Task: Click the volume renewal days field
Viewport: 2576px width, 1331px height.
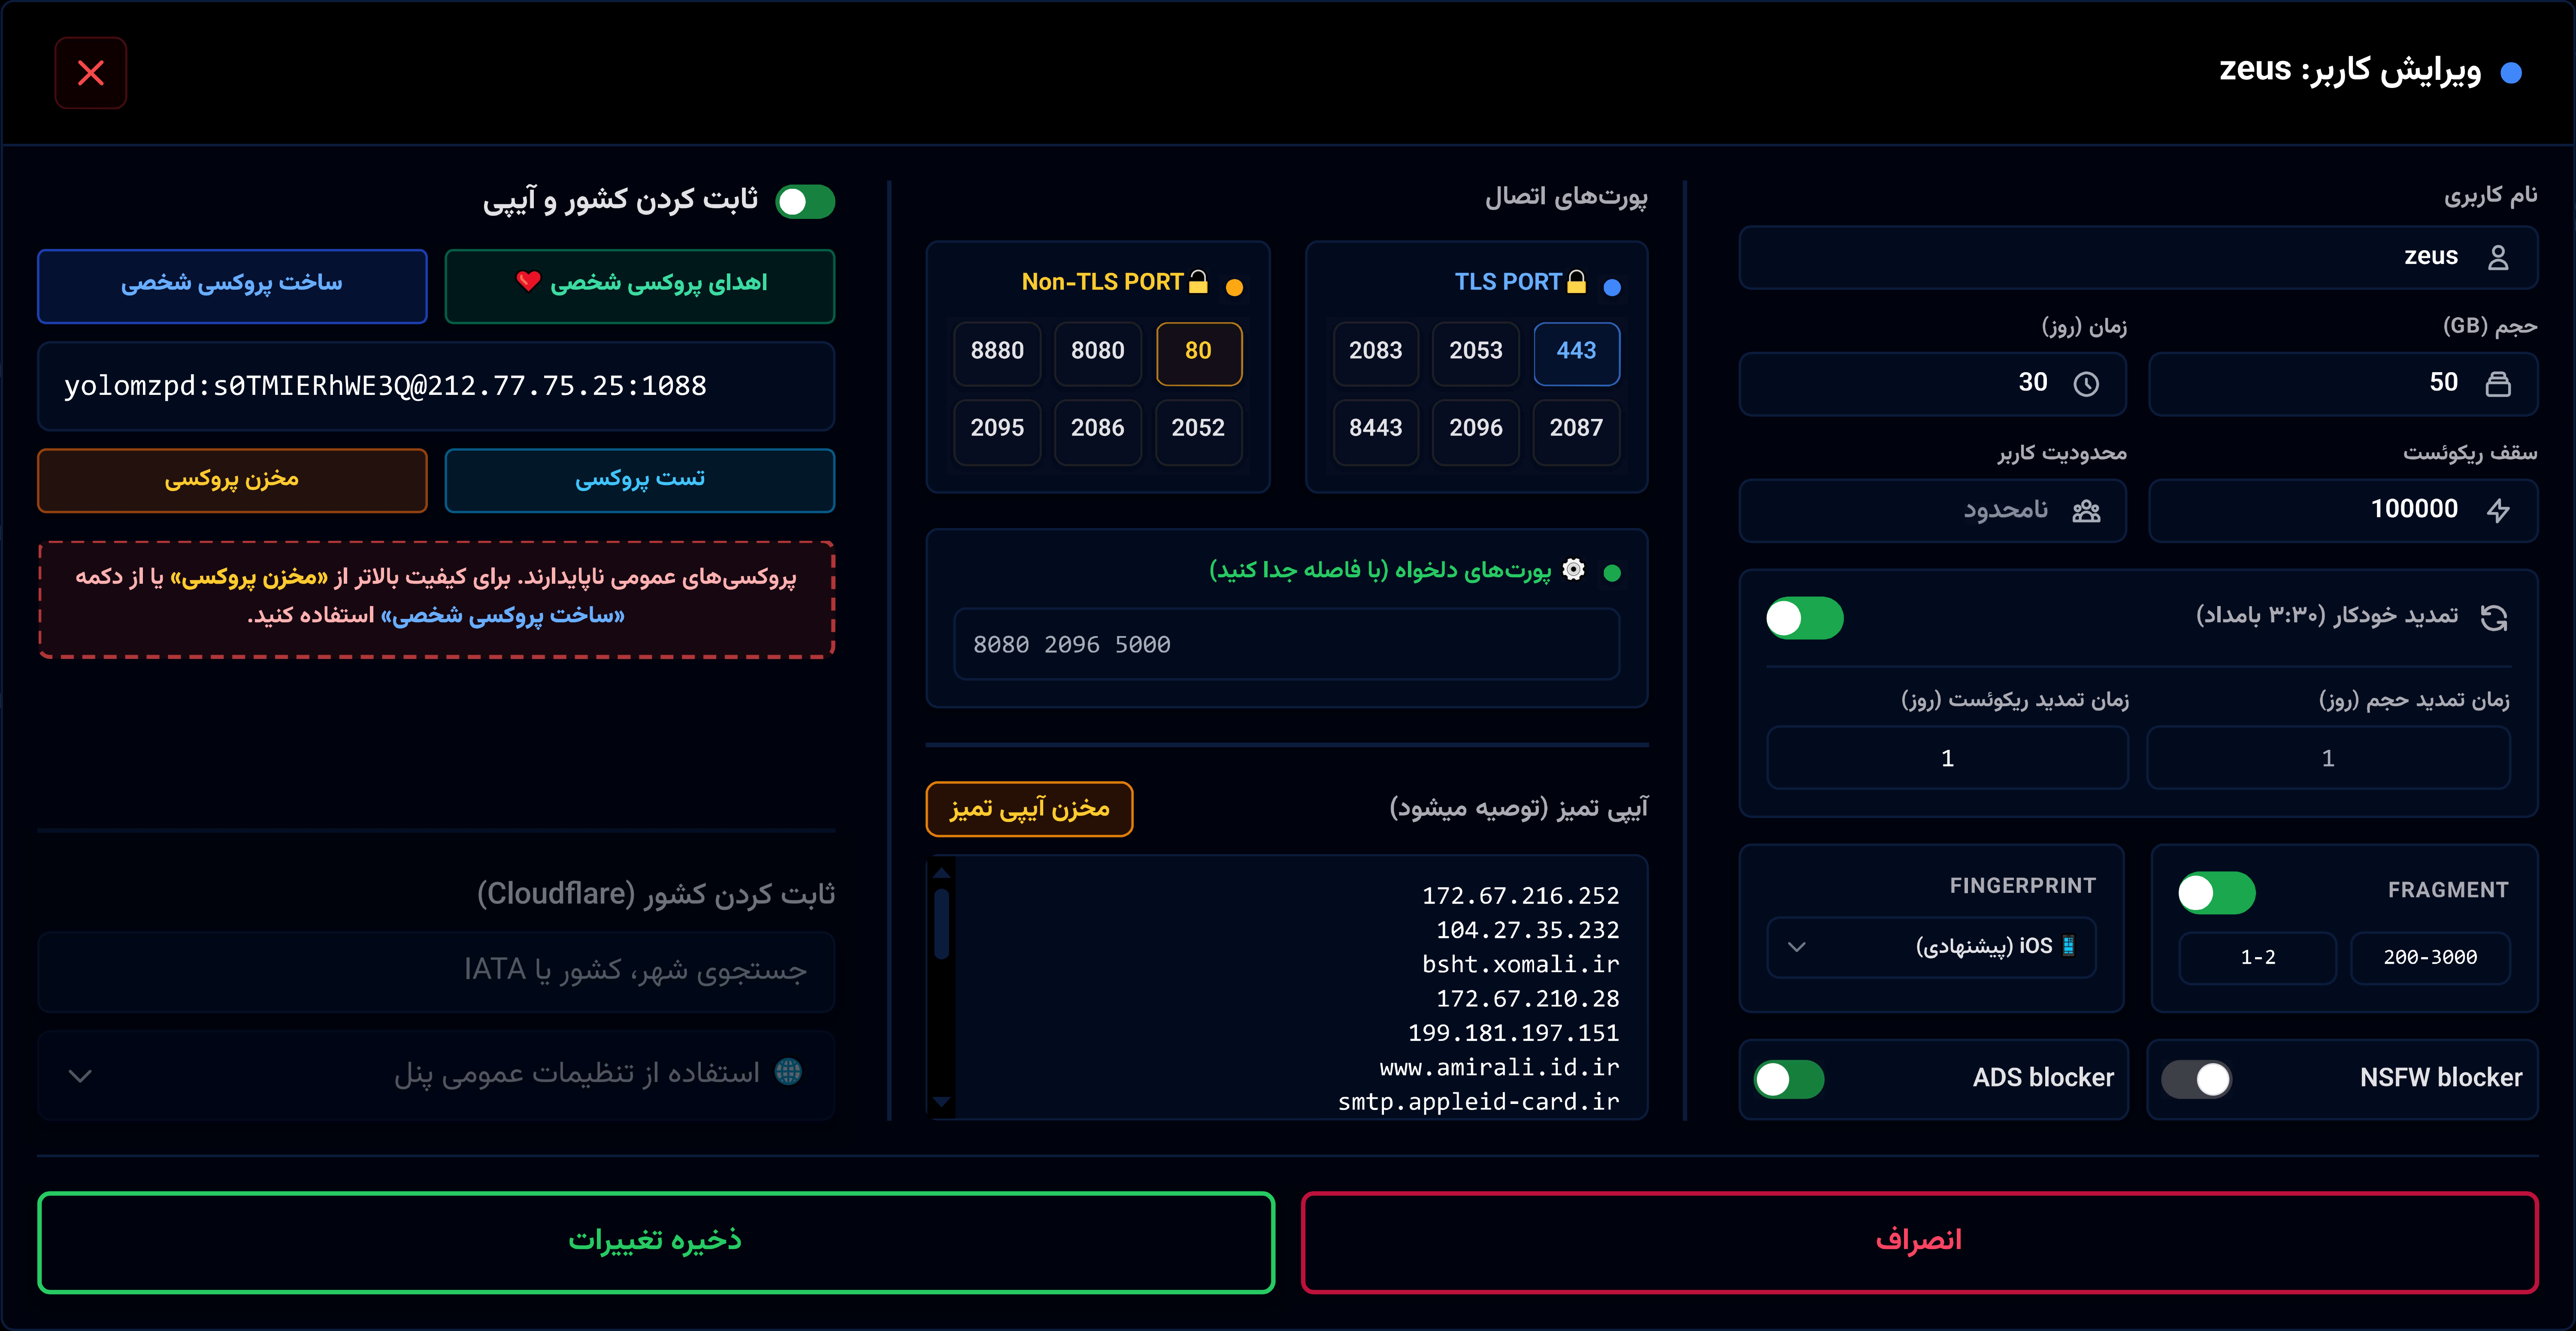Action: coord(2328,758)
